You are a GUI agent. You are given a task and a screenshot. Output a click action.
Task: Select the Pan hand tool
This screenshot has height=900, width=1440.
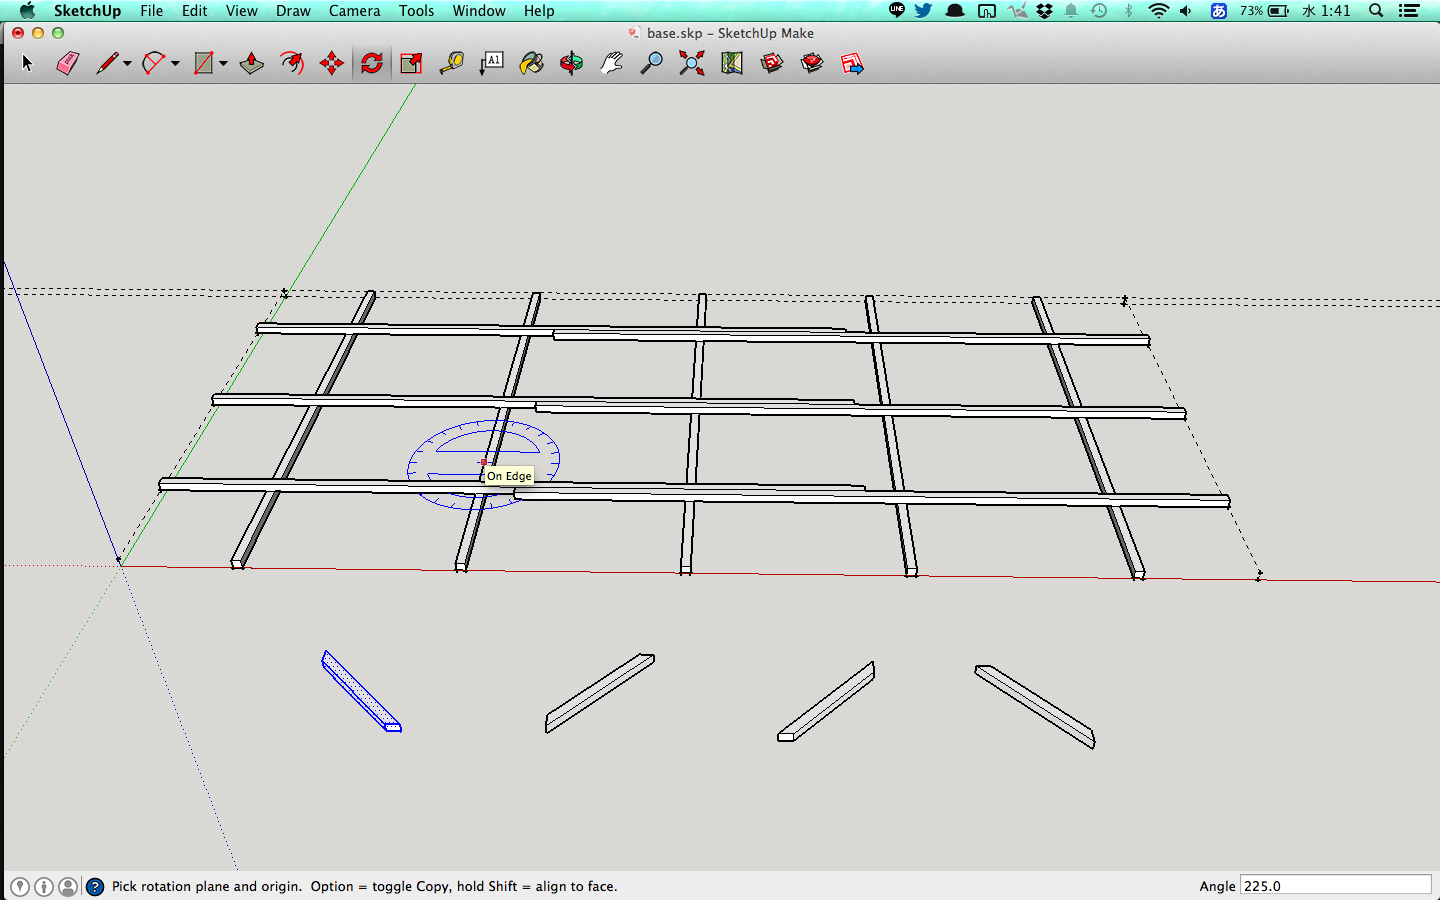611,64
